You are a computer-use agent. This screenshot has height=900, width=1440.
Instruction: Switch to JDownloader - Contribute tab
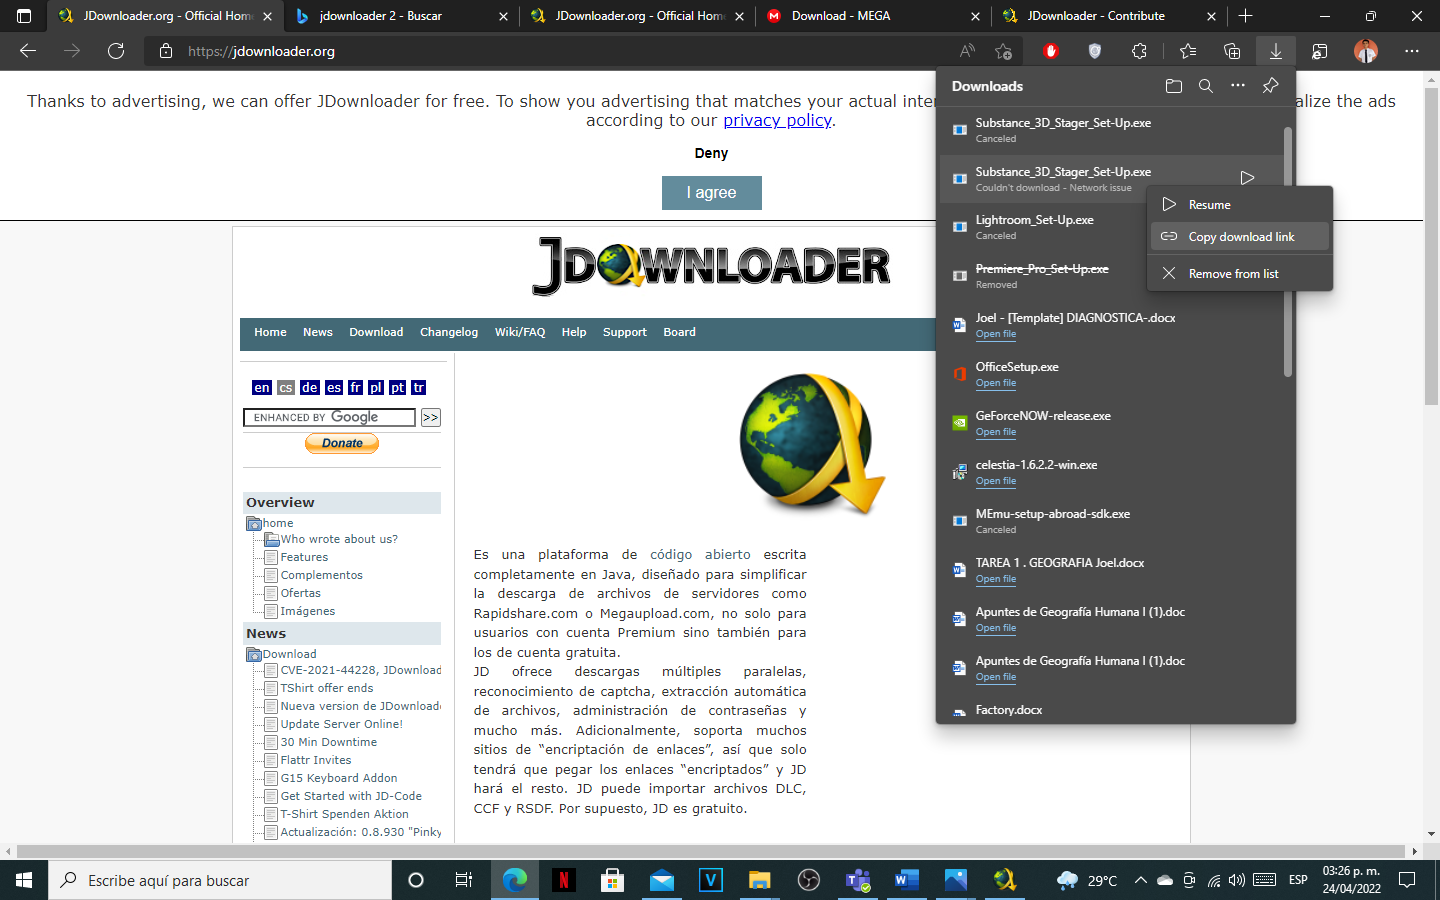(x=1110, y=16)
